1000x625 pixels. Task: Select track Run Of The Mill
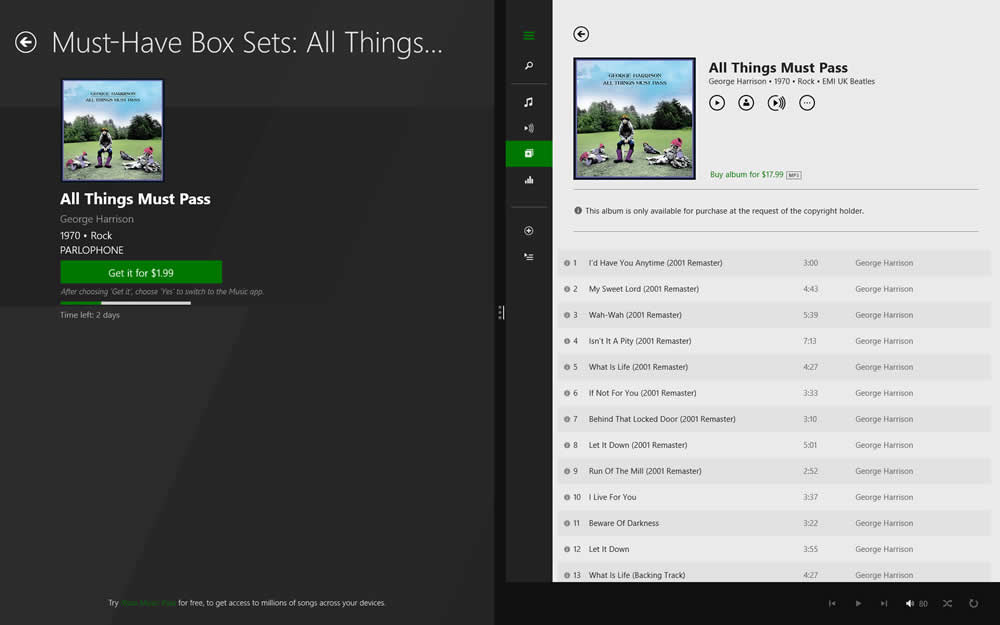coord(774,471)
